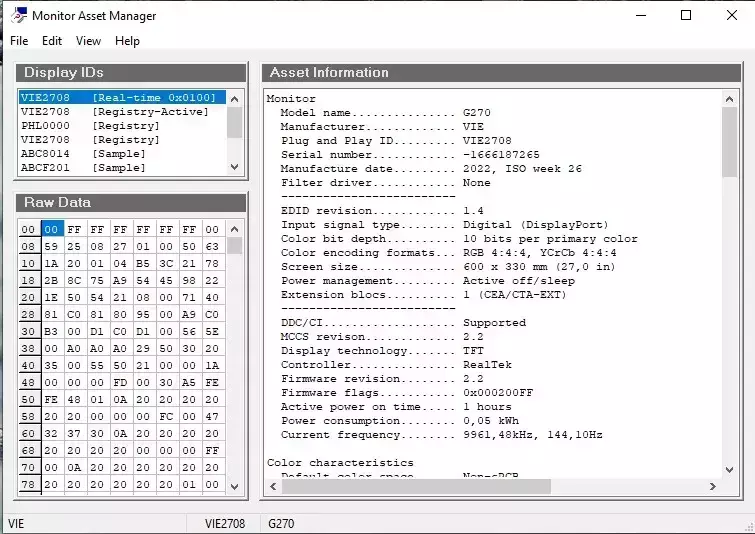Click Current frequency 144,10Hz line
The image size is (755, 534).
coord(442,435)
